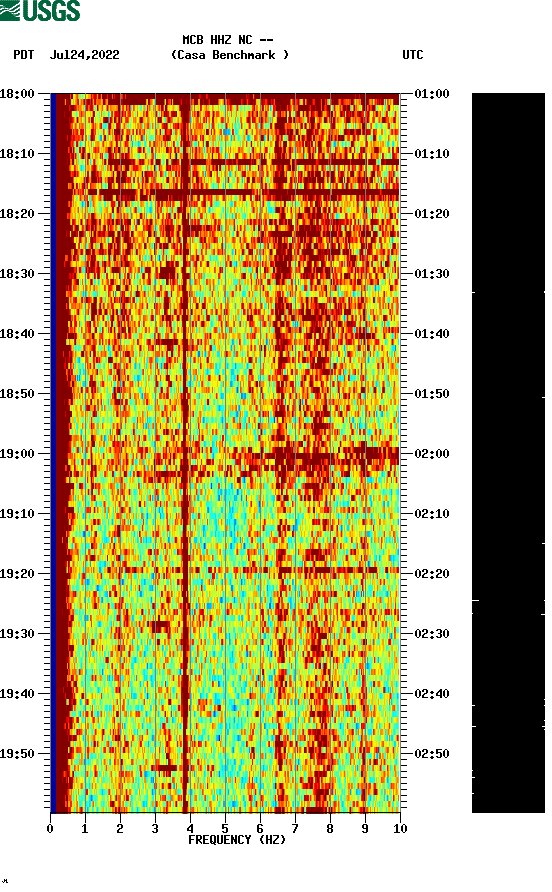Click the 19:30 PDT time label

pyautogui.click(x=17, y=634)
